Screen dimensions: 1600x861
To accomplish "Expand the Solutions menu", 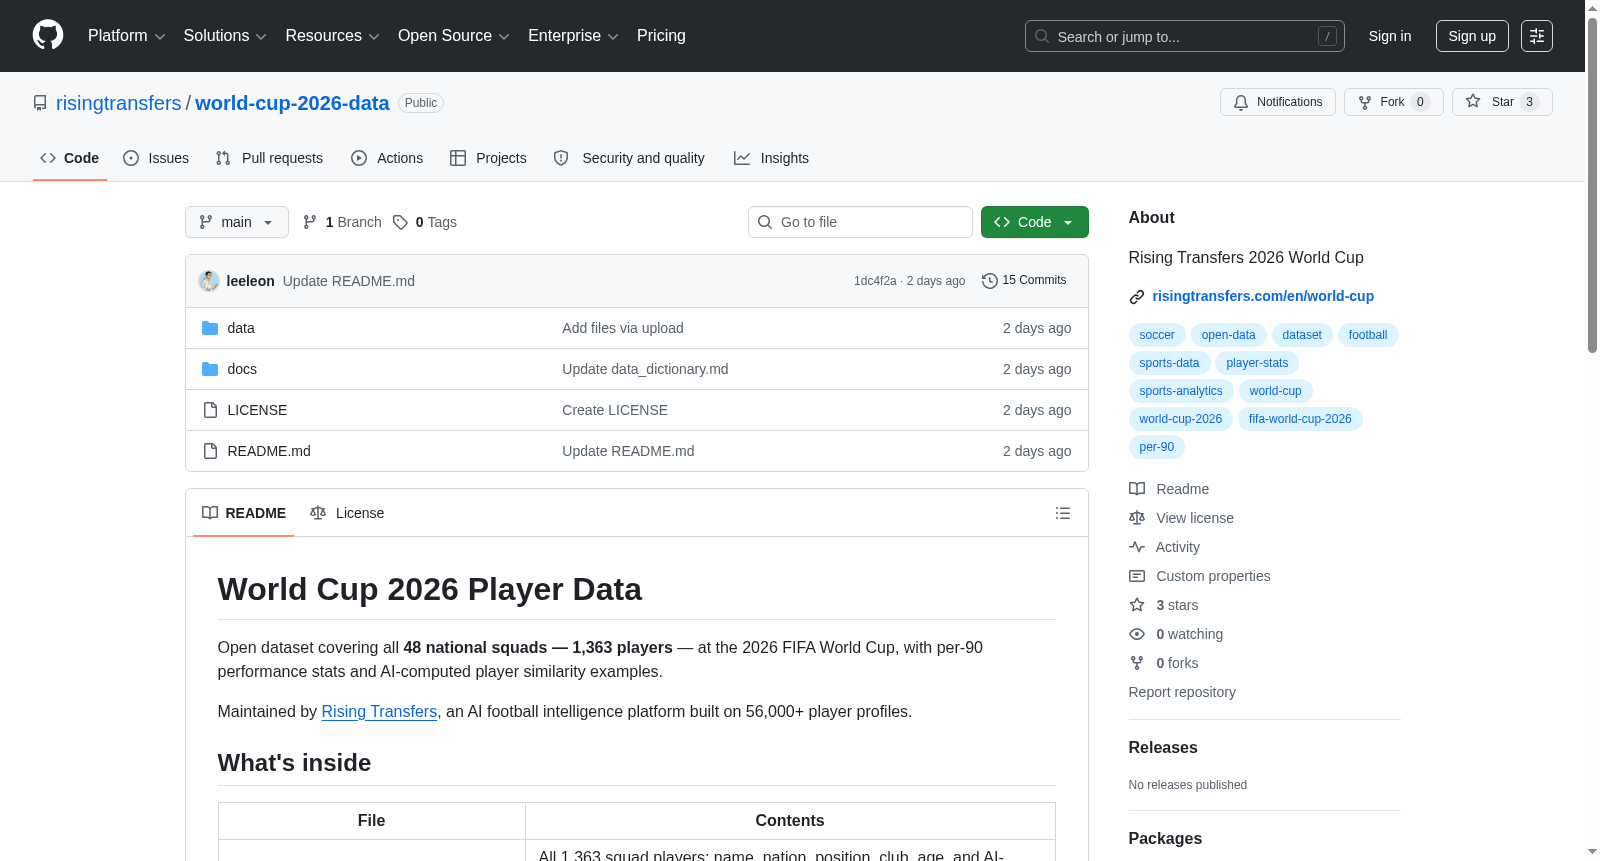I will [x=225, y=36].
